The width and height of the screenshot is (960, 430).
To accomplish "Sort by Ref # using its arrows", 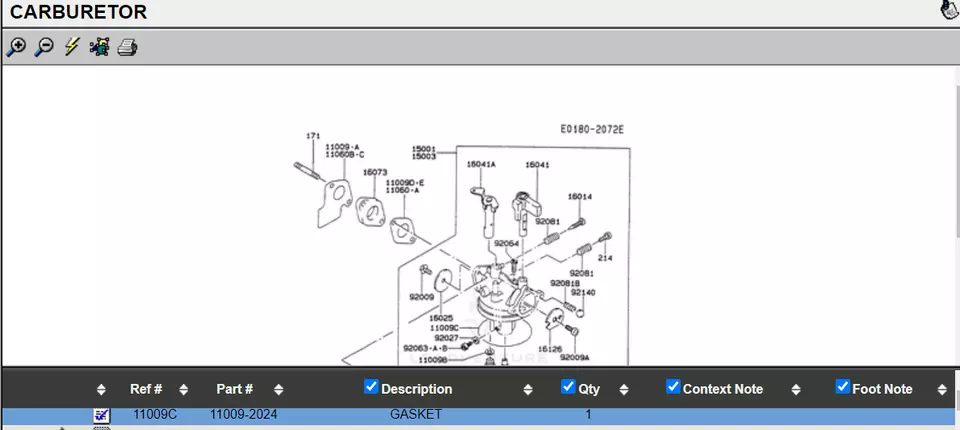I will pyautogui.click(x=183, y=389).
